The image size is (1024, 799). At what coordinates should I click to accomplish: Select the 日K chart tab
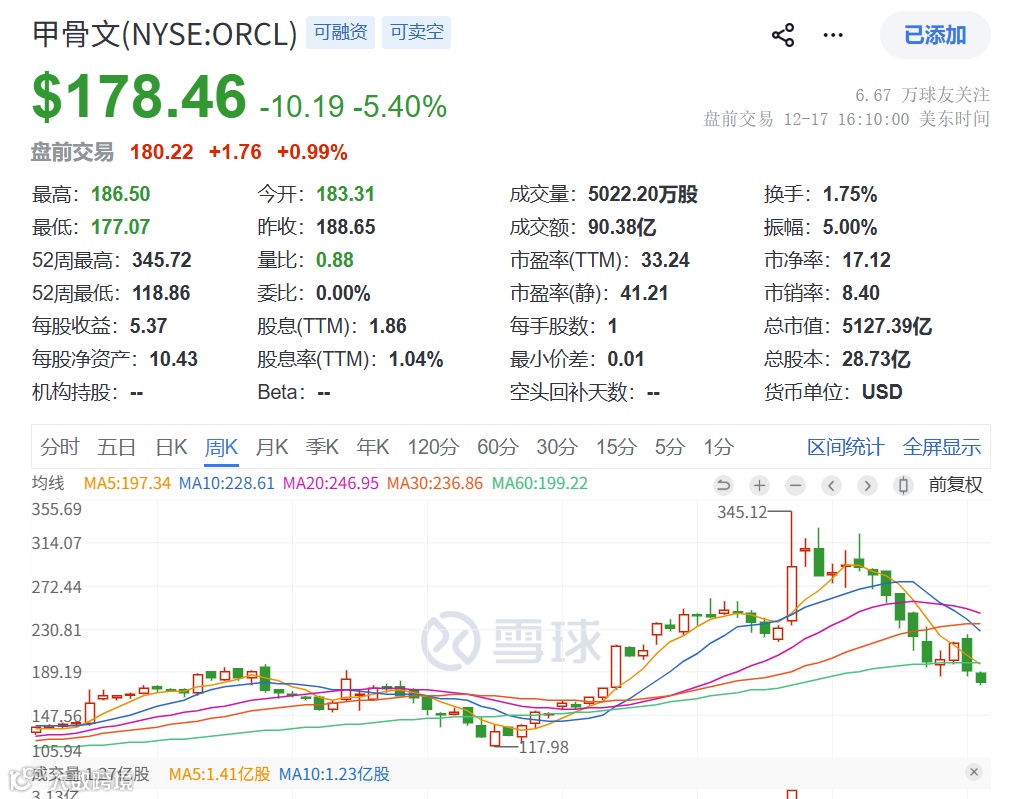tap(171, 447)
